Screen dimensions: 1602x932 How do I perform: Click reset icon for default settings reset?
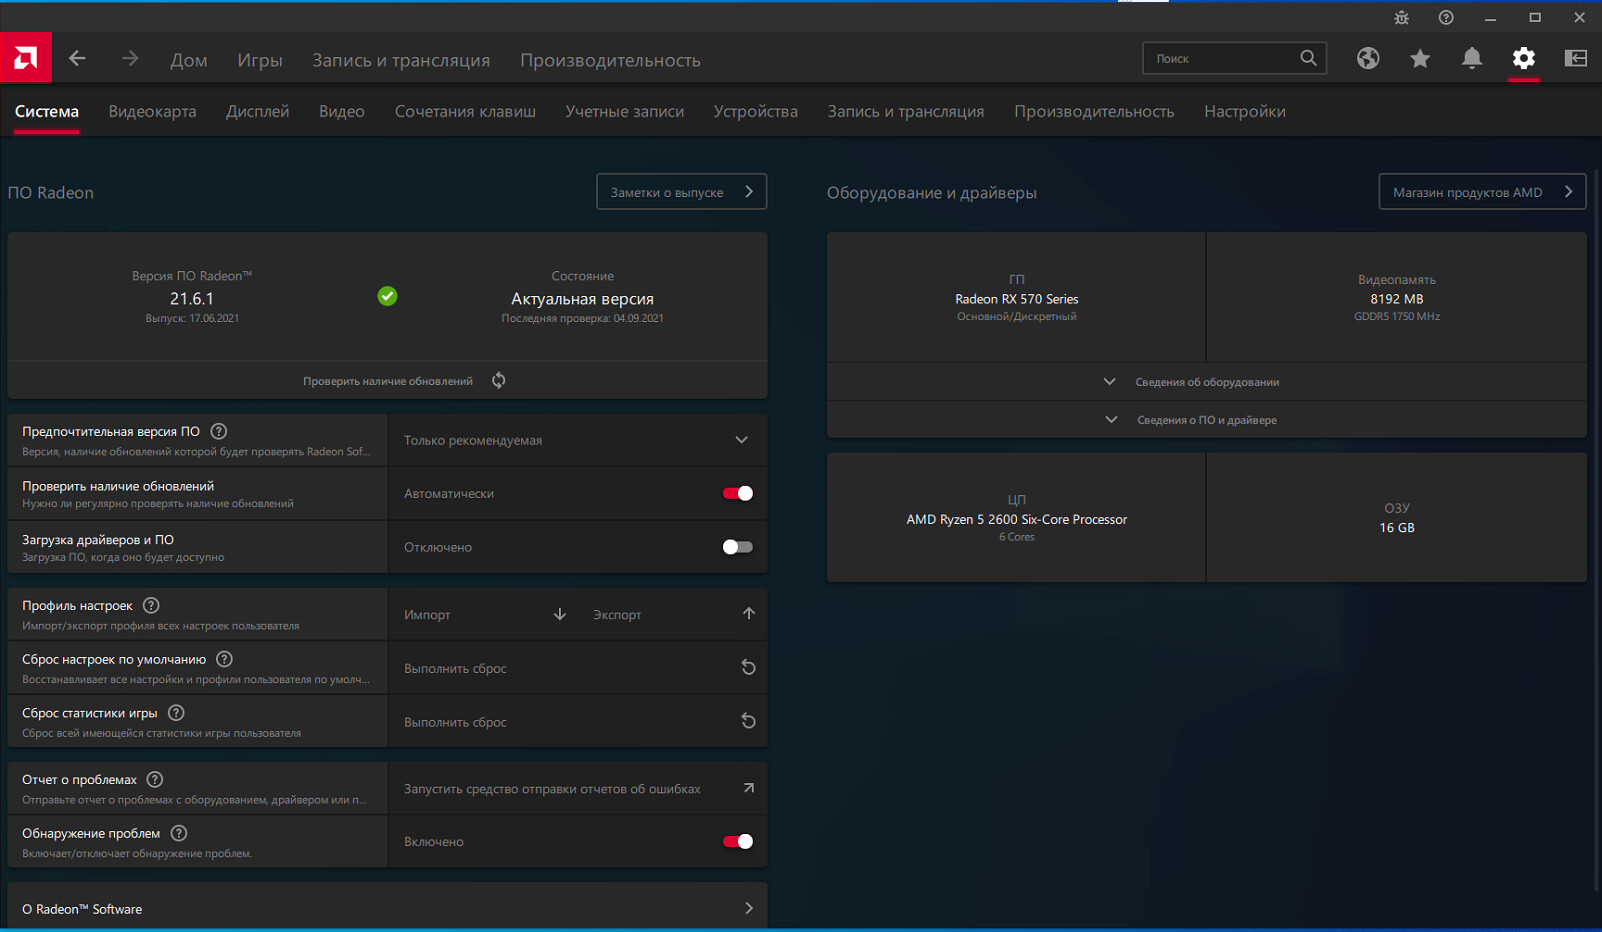[x=748, y=667]
